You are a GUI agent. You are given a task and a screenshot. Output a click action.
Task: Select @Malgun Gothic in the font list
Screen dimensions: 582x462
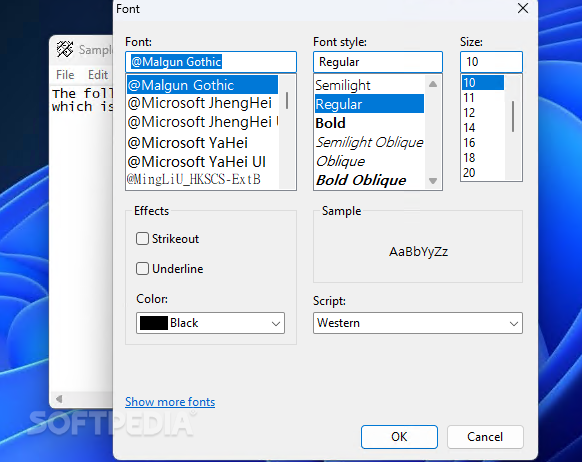pos(202,85)
